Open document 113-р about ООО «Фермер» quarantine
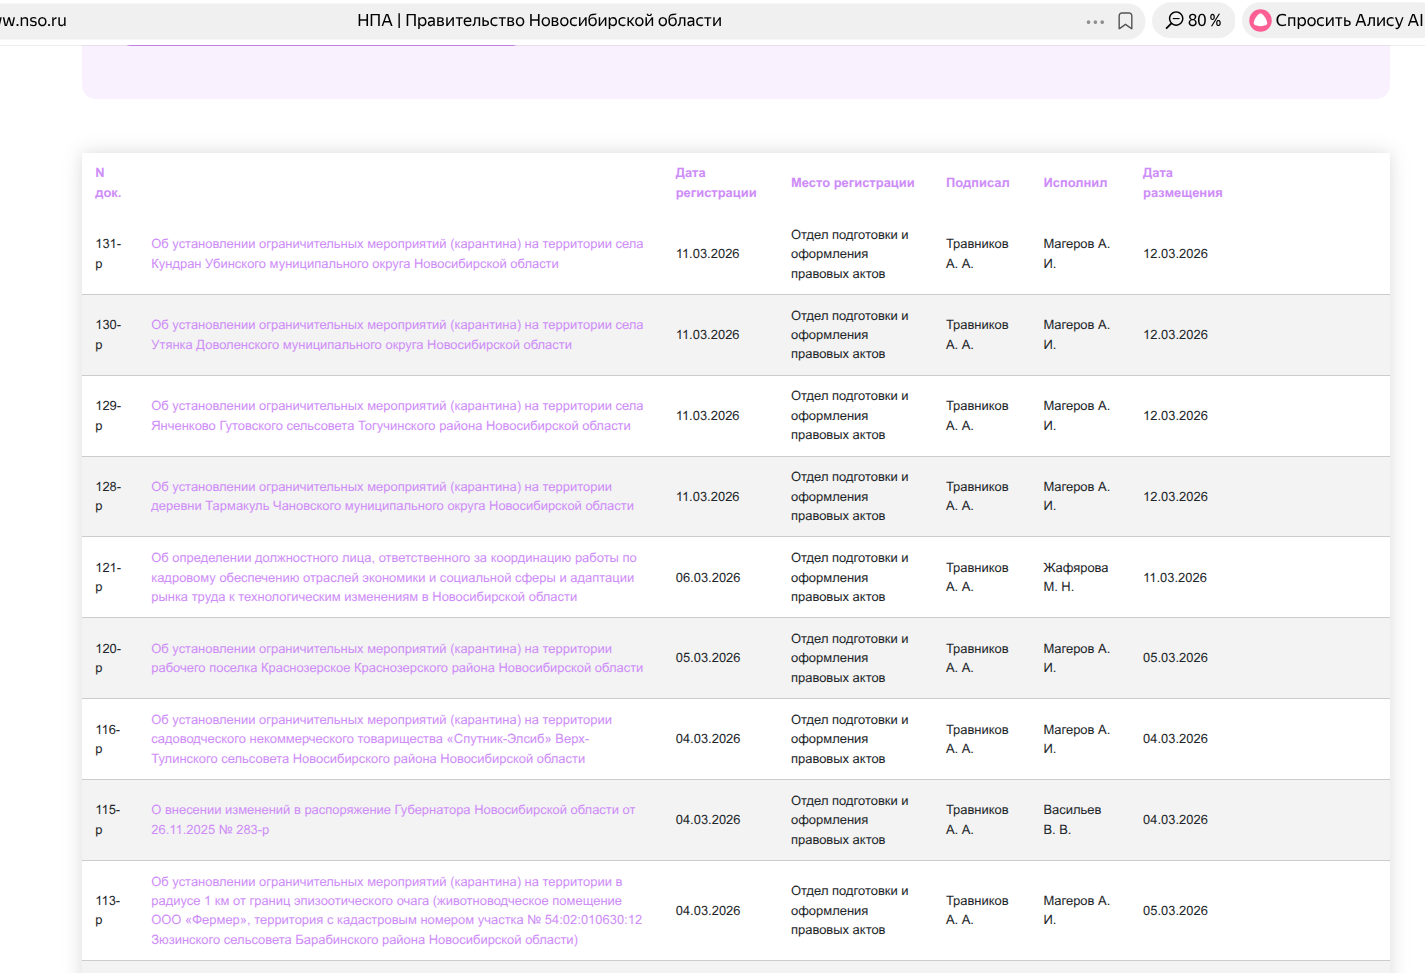Image resolution: width=1425 pixels, height=973 pixels. (397, 911)
